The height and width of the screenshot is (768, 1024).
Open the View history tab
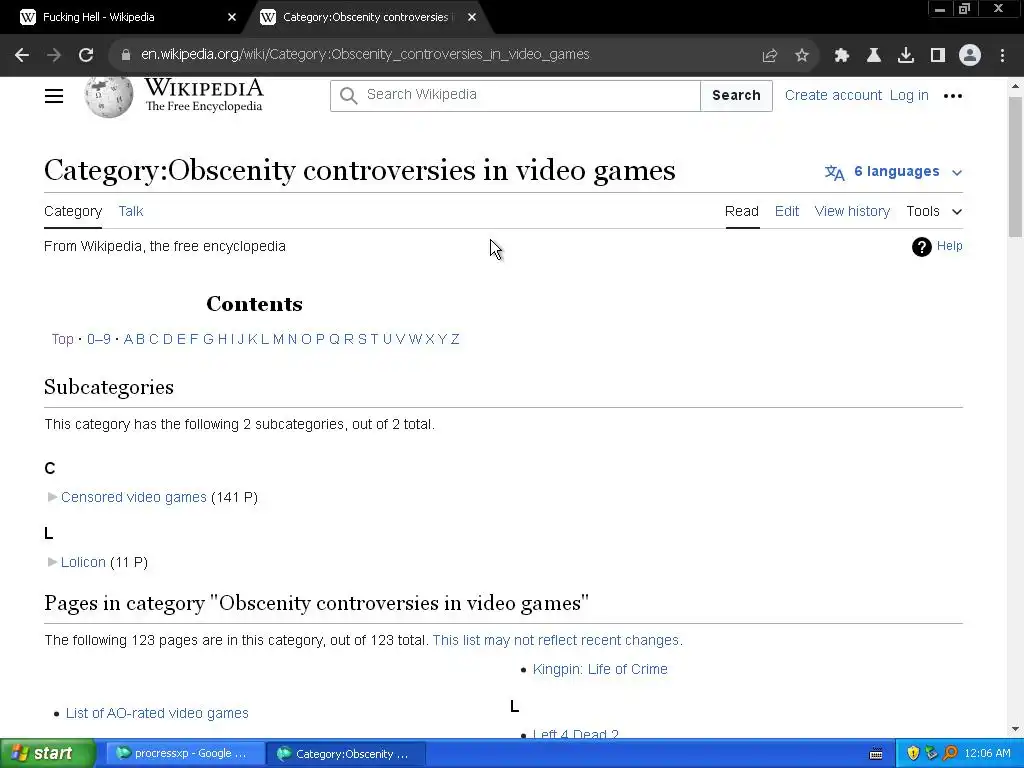pos(852,212)
